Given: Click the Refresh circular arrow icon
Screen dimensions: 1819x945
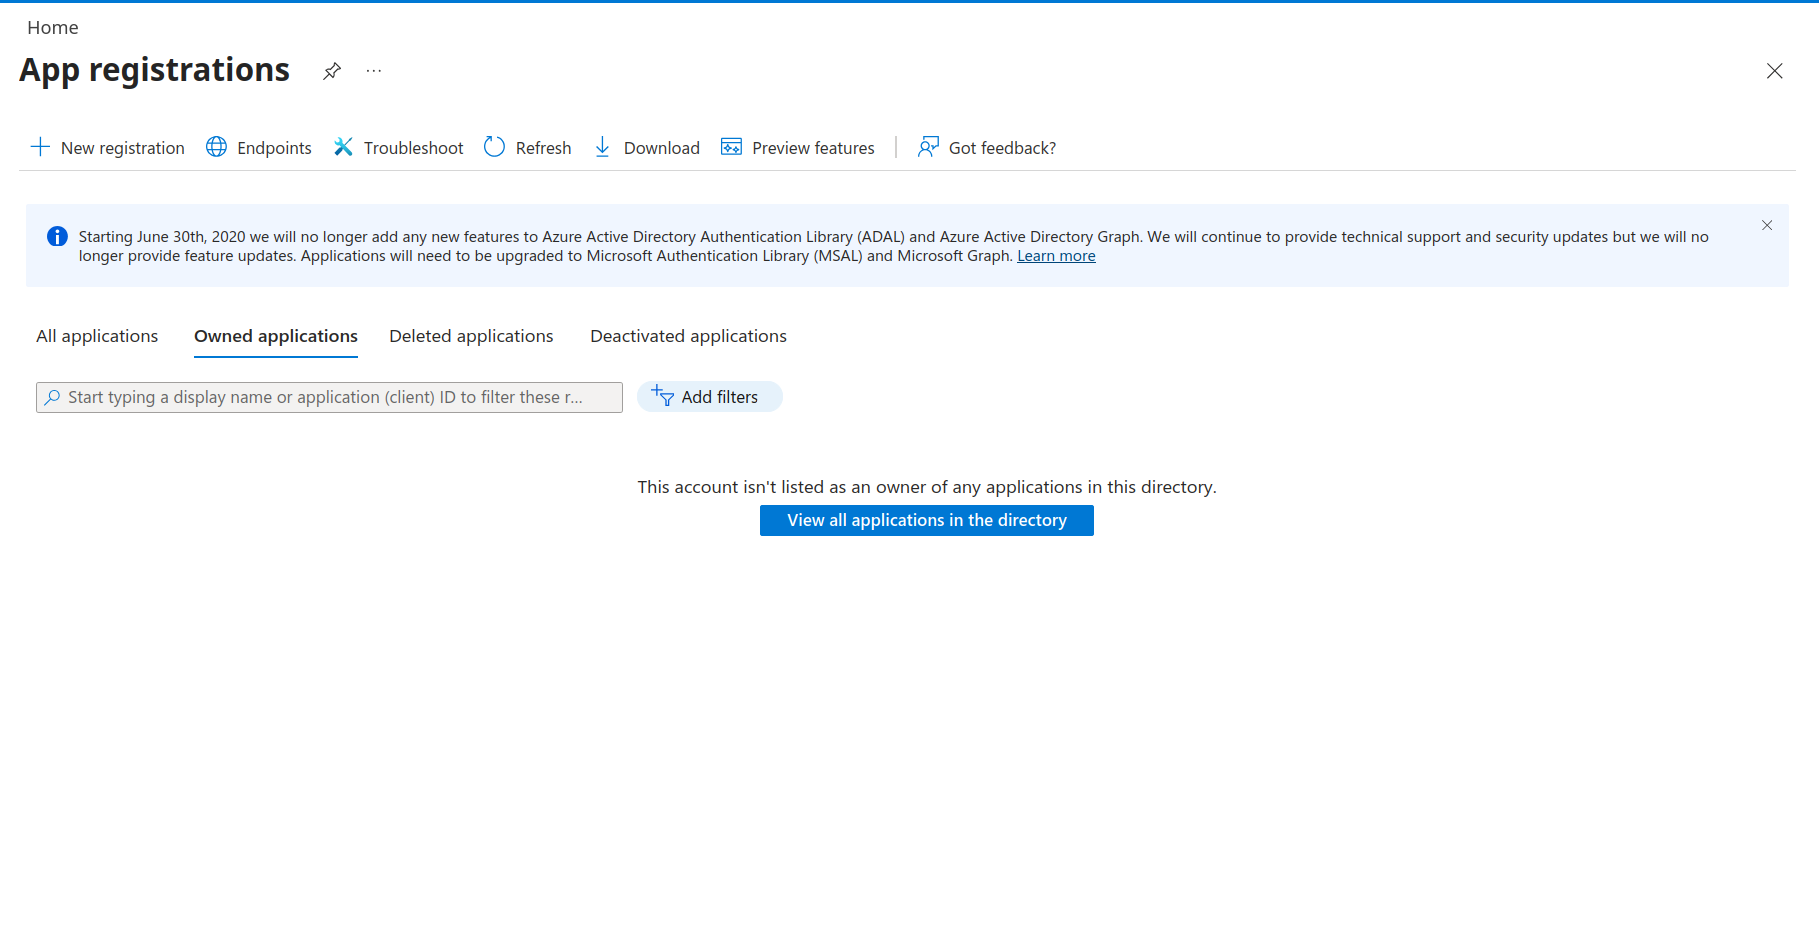Looking at the screenshot, I should (x=494, y=147).
